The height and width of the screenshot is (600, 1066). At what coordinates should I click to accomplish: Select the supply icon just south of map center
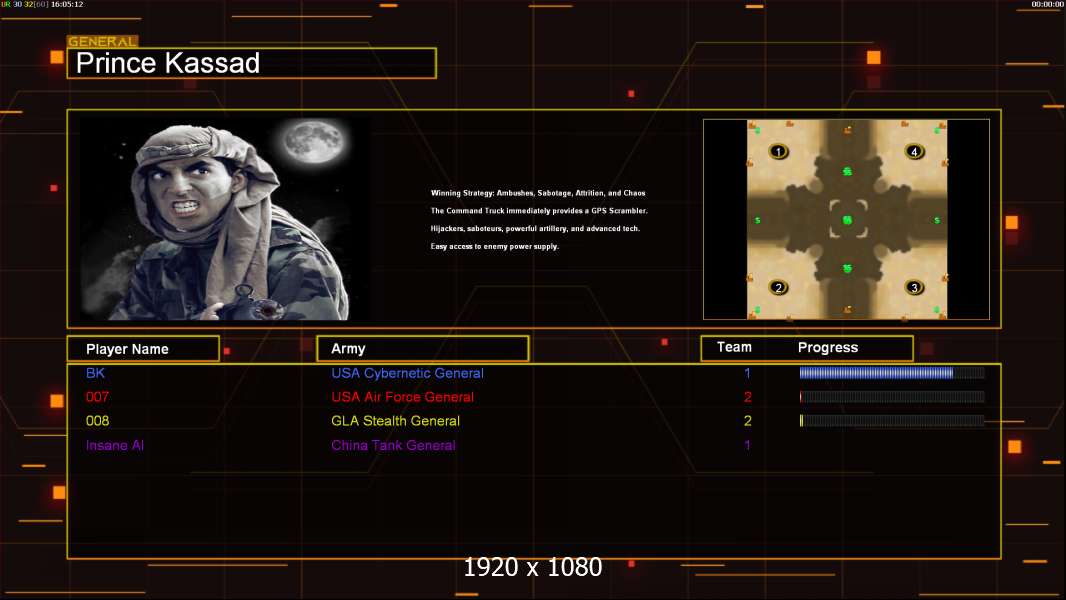coord(847,269)
